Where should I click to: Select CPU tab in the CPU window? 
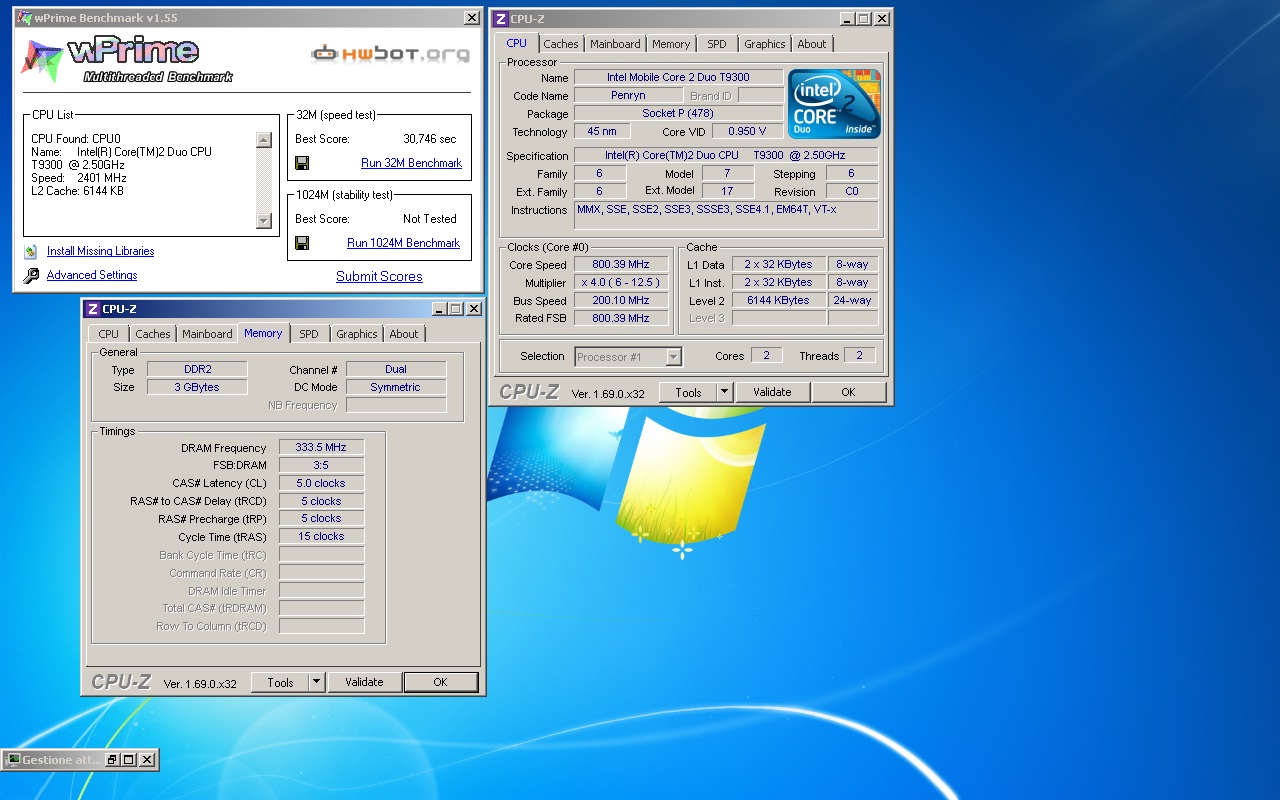click(517, 43)
